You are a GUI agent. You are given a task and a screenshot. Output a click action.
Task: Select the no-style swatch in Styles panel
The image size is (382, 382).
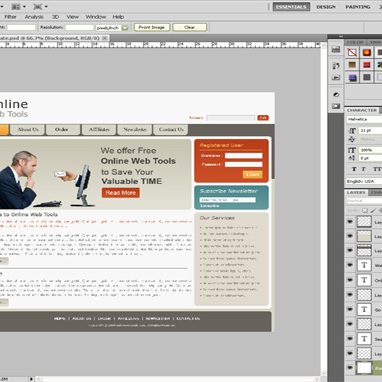352,52
